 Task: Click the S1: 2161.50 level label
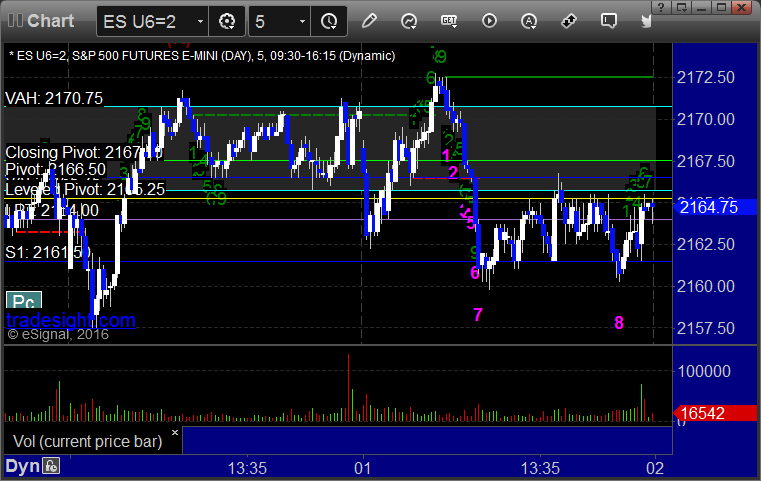coord(48,252)
